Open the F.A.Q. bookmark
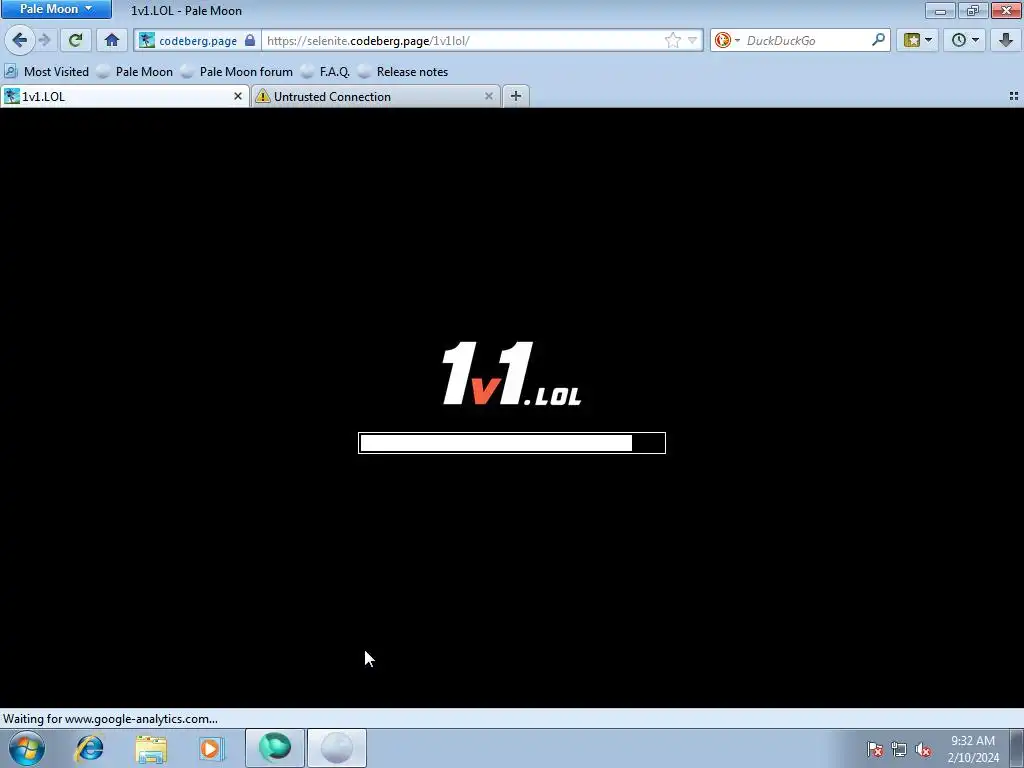Viewport: 1024px width, 768px height. click(x=325, y=72)
